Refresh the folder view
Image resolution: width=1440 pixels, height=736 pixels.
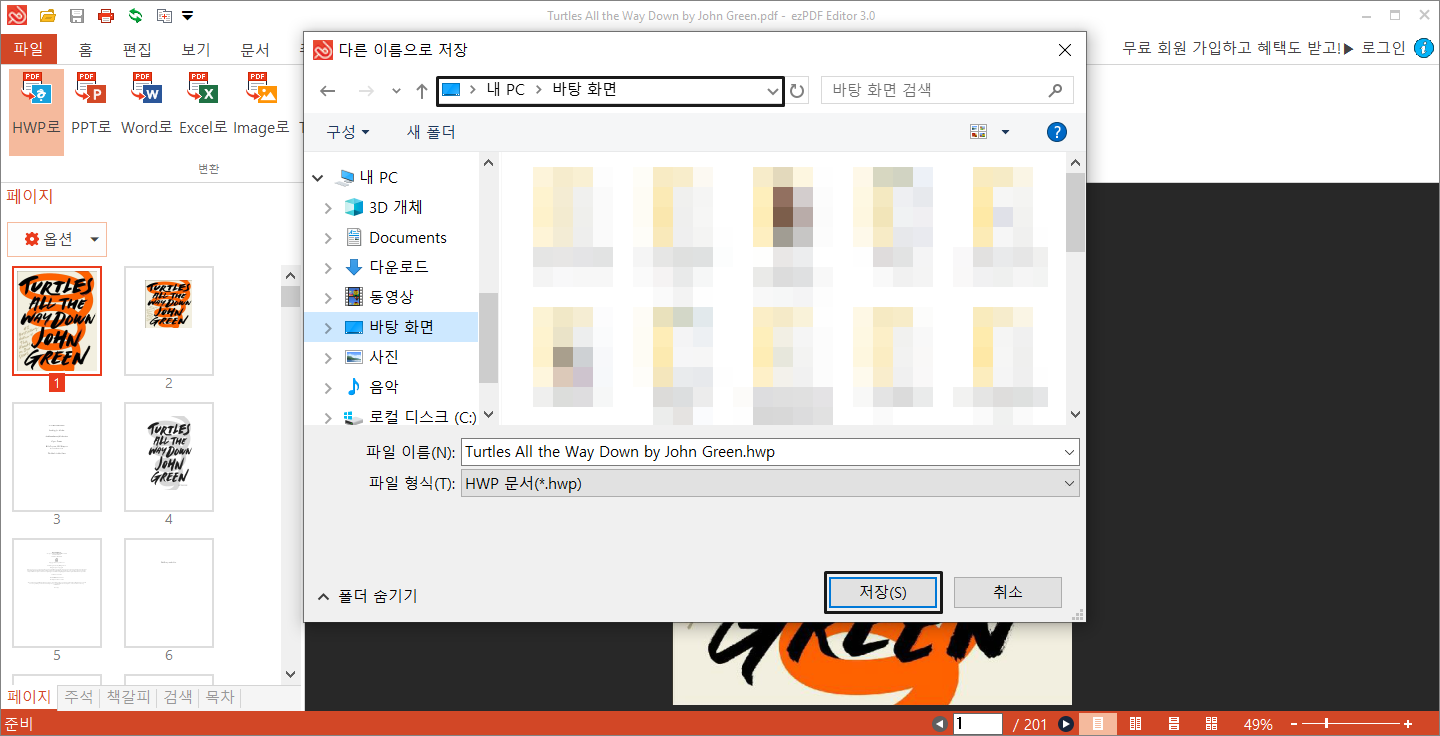tap(797, 91)
